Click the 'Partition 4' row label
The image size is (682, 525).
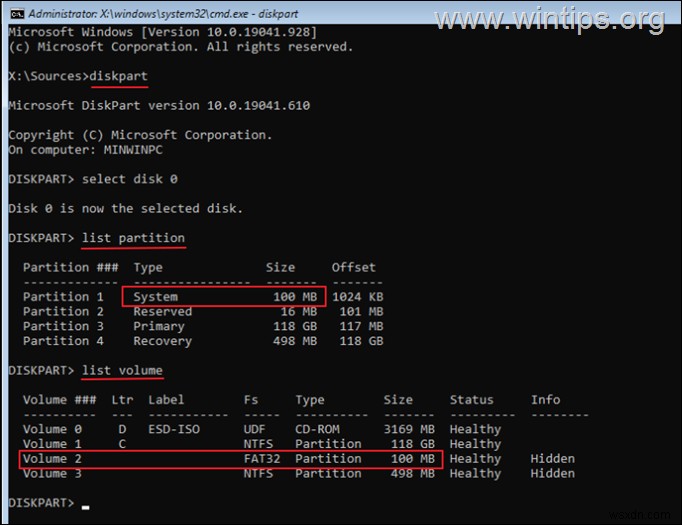click(64, 341)
